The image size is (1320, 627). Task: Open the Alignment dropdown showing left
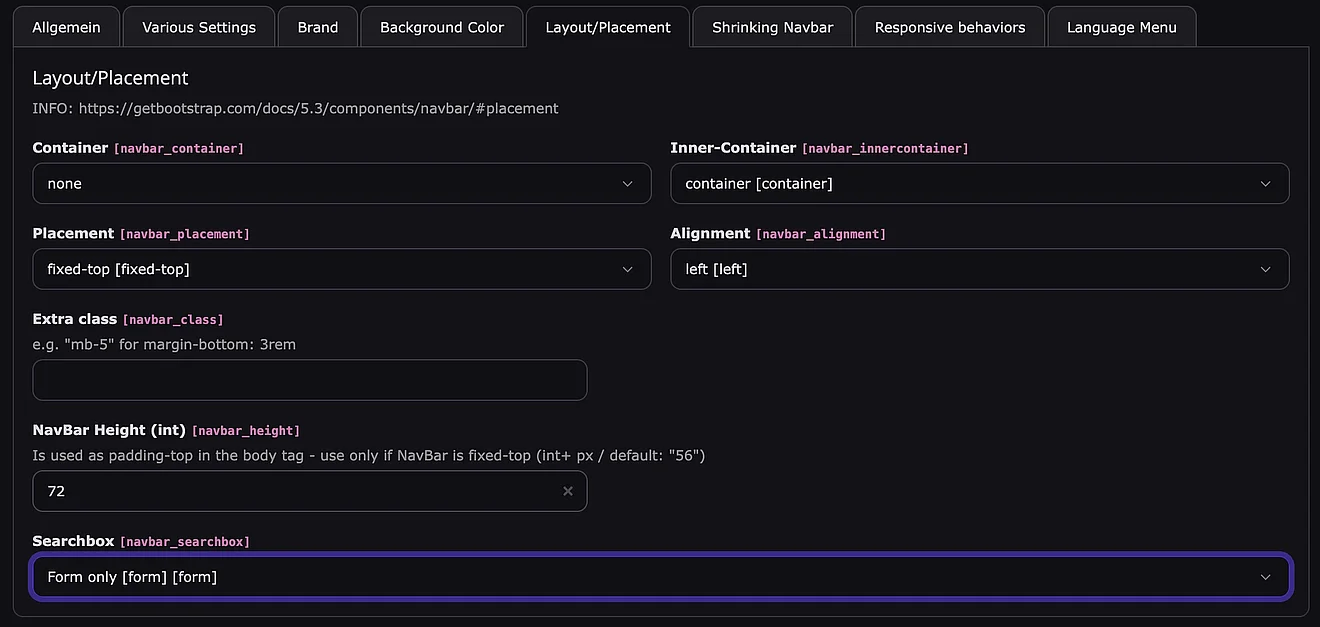[979, 269]
